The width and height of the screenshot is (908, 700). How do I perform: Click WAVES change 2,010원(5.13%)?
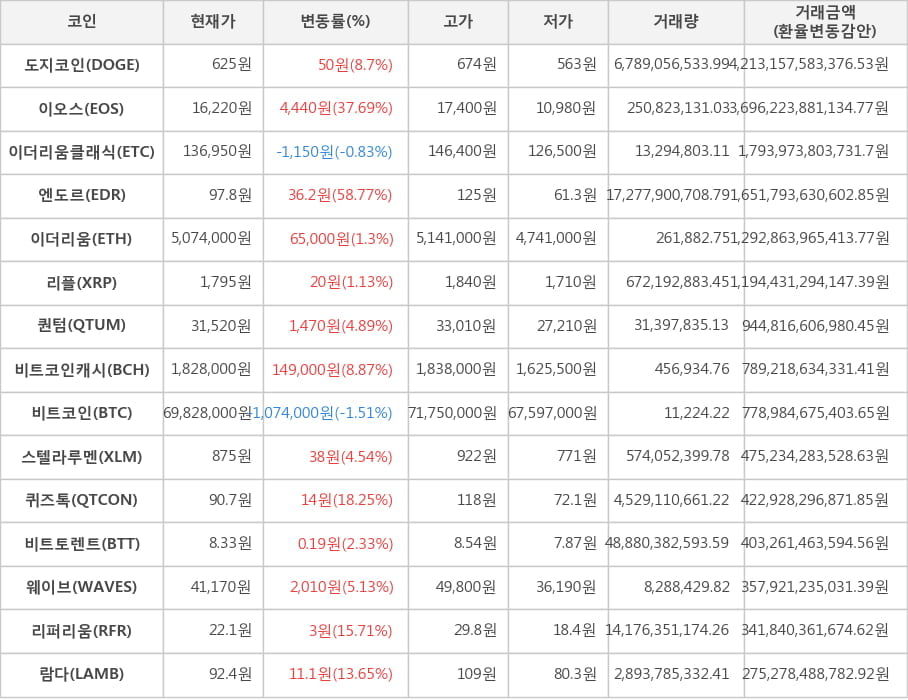click(x=342, y=587)
